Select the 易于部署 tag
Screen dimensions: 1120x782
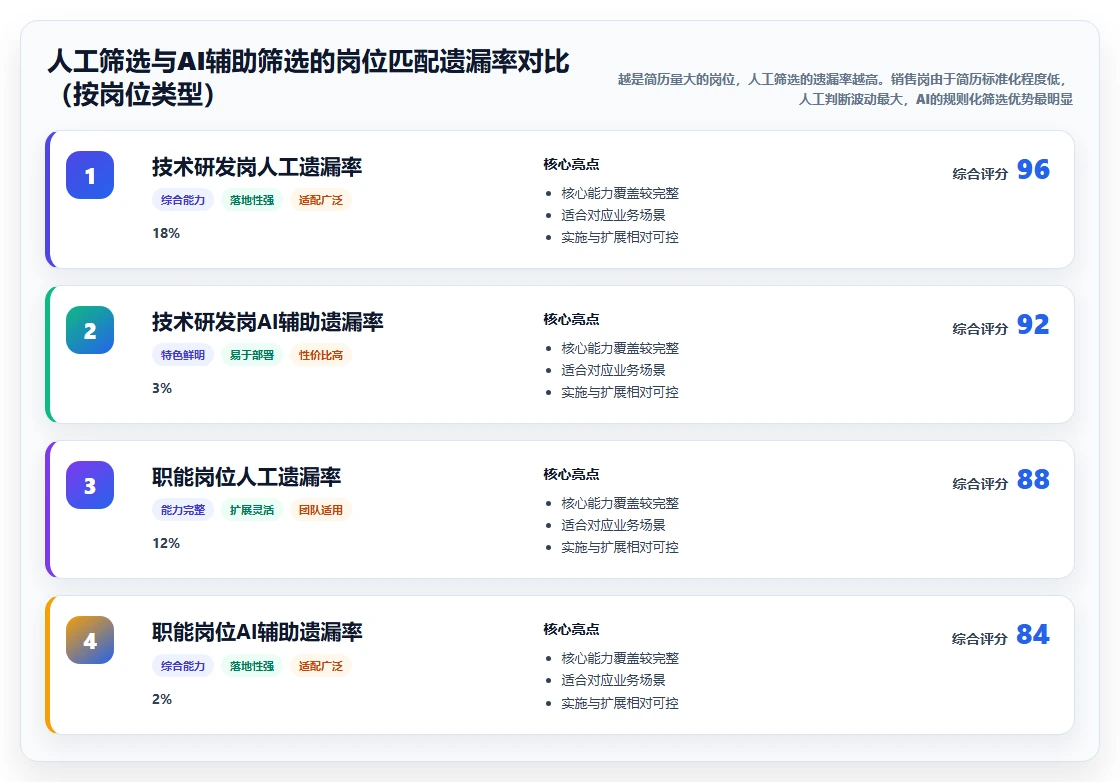click(252, 355)
